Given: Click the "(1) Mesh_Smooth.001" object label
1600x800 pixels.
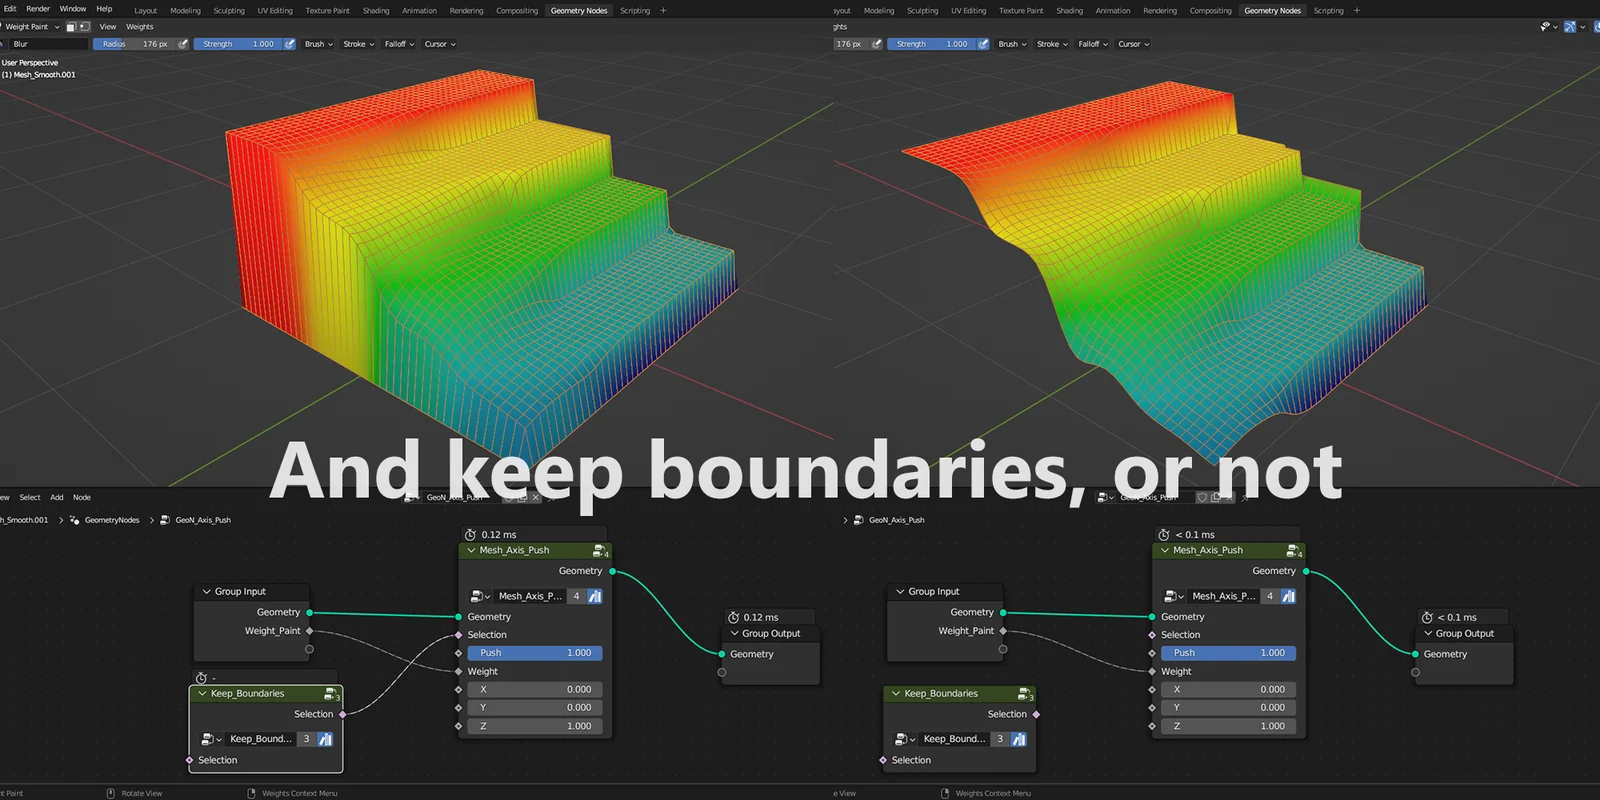Looking at the screenshot, I should click(39, 74).
